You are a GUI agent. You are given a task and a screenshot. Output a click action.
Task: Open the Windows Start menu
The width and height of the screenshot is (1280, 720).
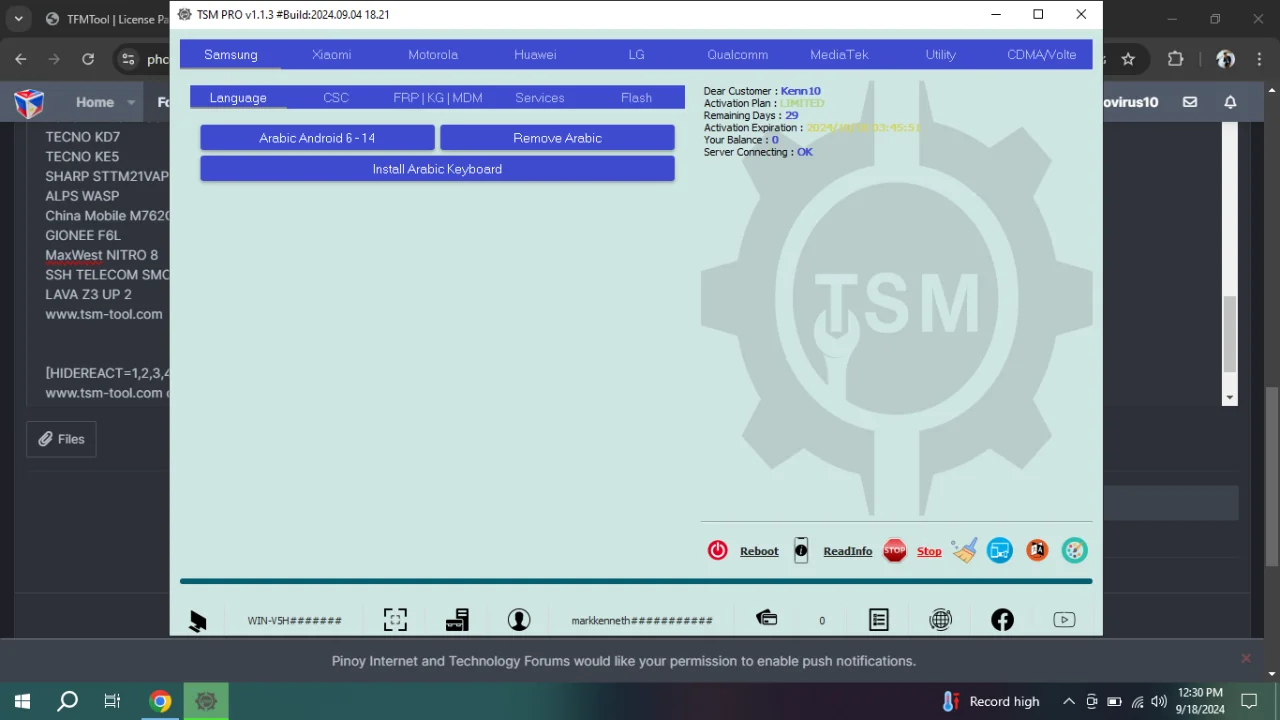point(22,701)
